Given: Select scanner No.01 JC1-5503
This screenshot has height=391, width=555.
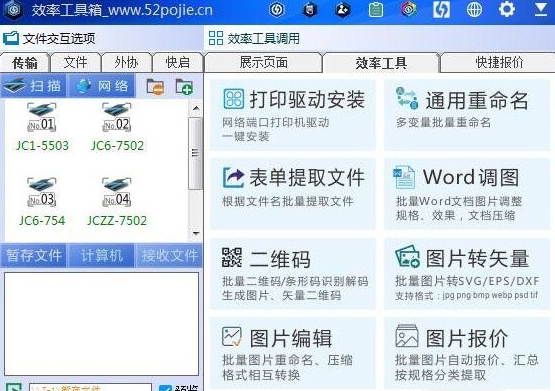Looking at the screenshot, I should 42,128.
